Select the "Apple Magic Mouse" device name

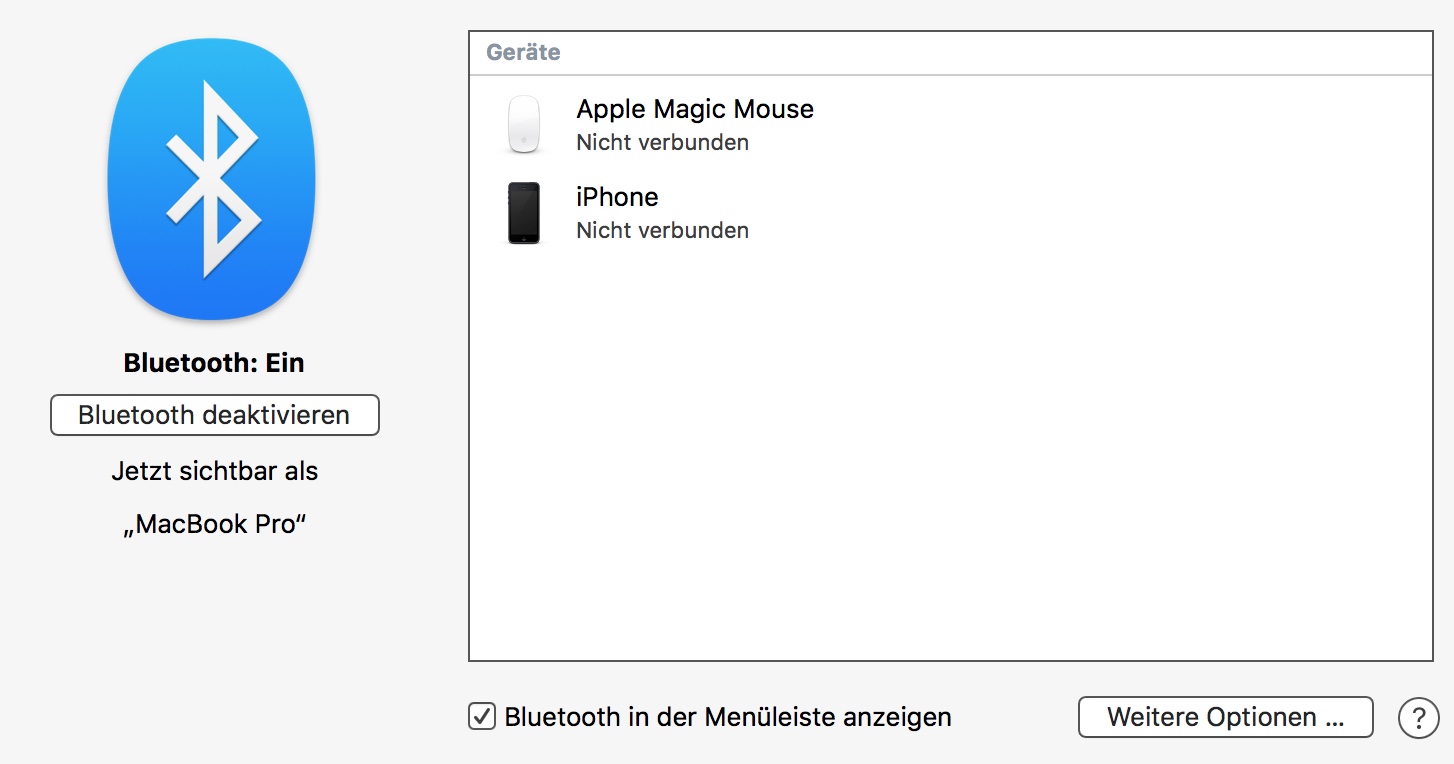coord(695,109)
